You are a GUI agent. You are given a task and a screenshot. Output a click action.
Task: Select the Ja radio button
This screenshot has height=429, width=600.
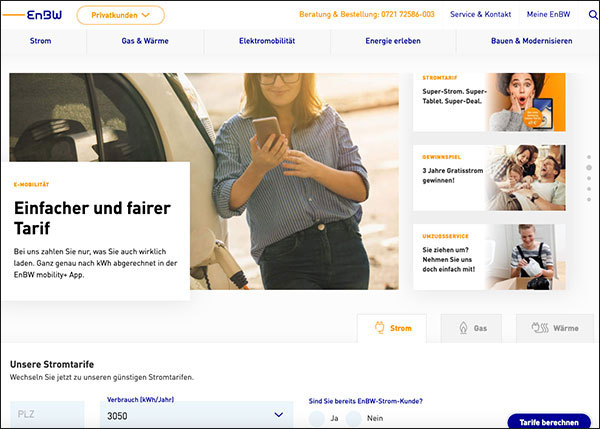(317, 418)
